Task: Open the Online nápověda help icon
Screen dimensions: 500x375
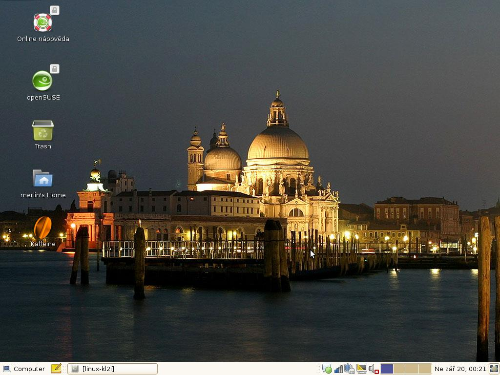Action: pos(43,23)
